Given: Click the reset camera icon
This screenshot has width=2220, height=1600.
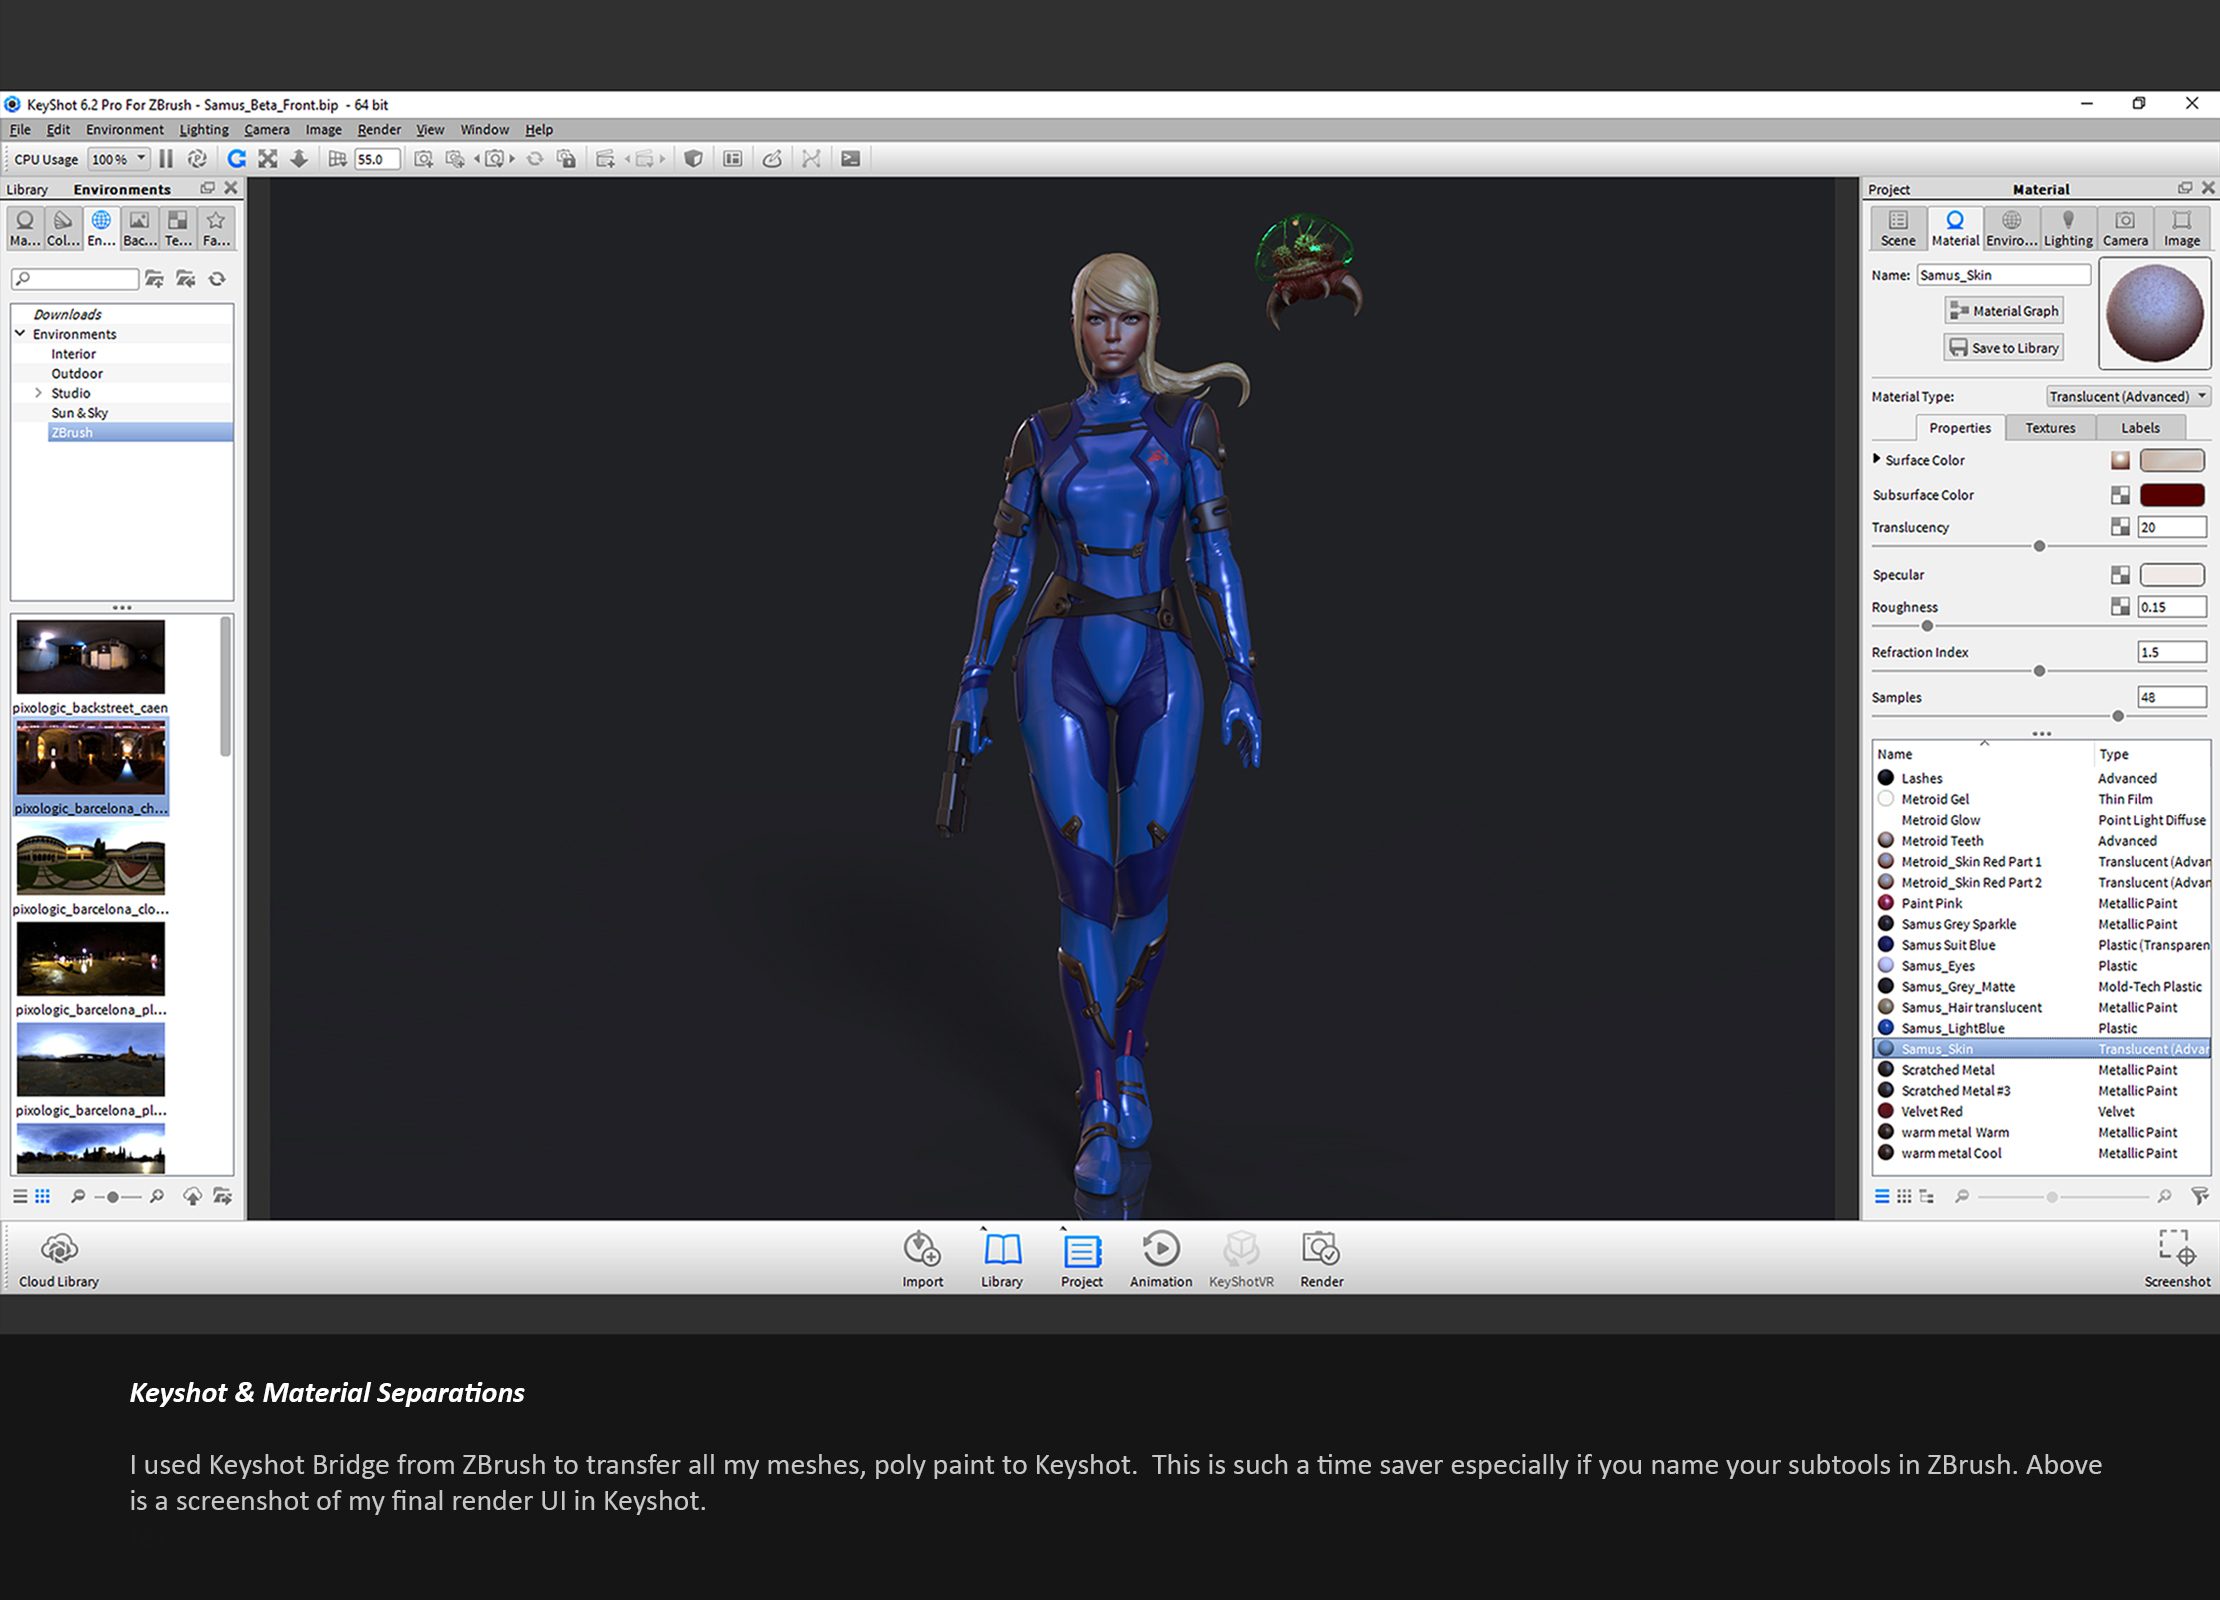Looking at the screenshot, I should pyautogui.click(x=535, y=159).
